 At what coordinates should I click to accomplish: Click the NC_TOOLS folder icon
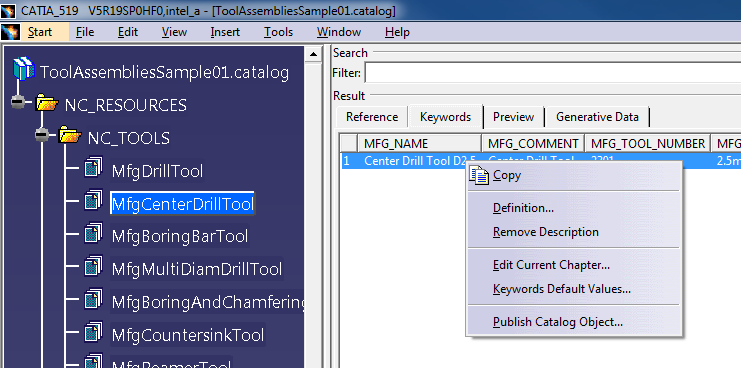pos(71,135)
